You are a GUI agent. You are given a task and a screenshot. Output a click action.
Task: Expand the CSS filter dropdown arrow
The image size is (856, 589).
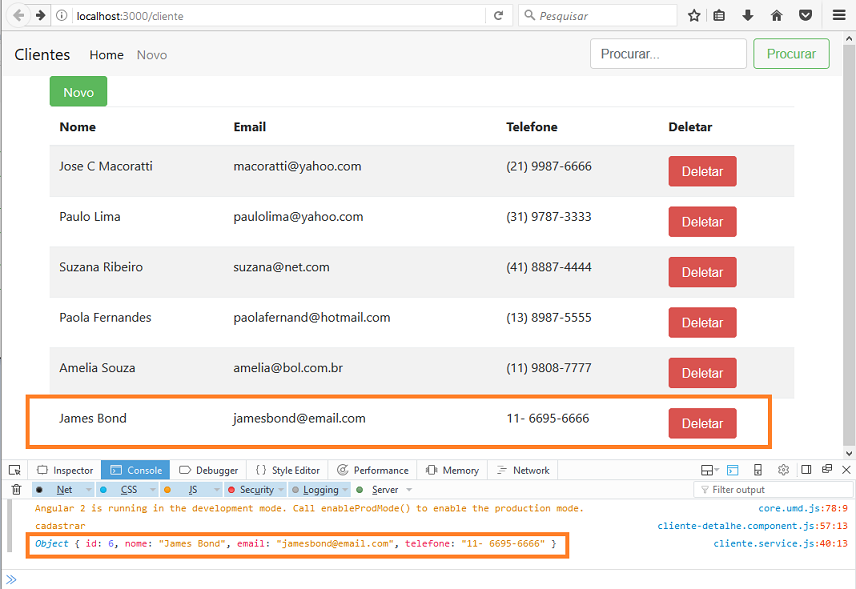point(153,490)
